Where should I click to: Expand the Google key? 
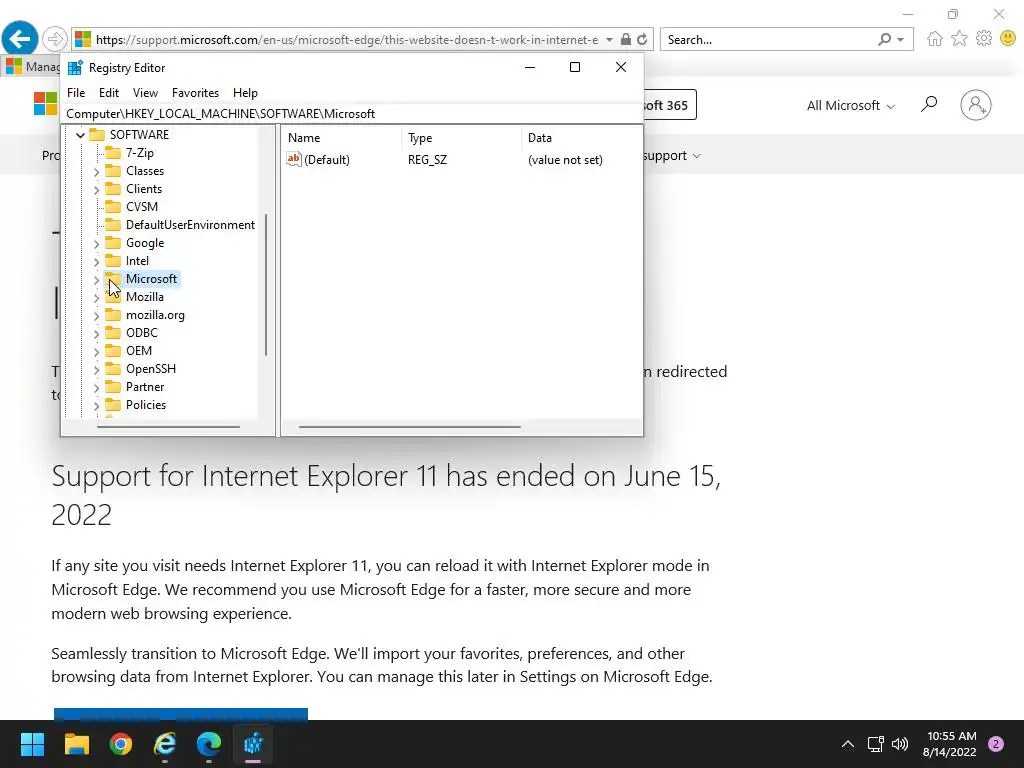coord(97,244)
